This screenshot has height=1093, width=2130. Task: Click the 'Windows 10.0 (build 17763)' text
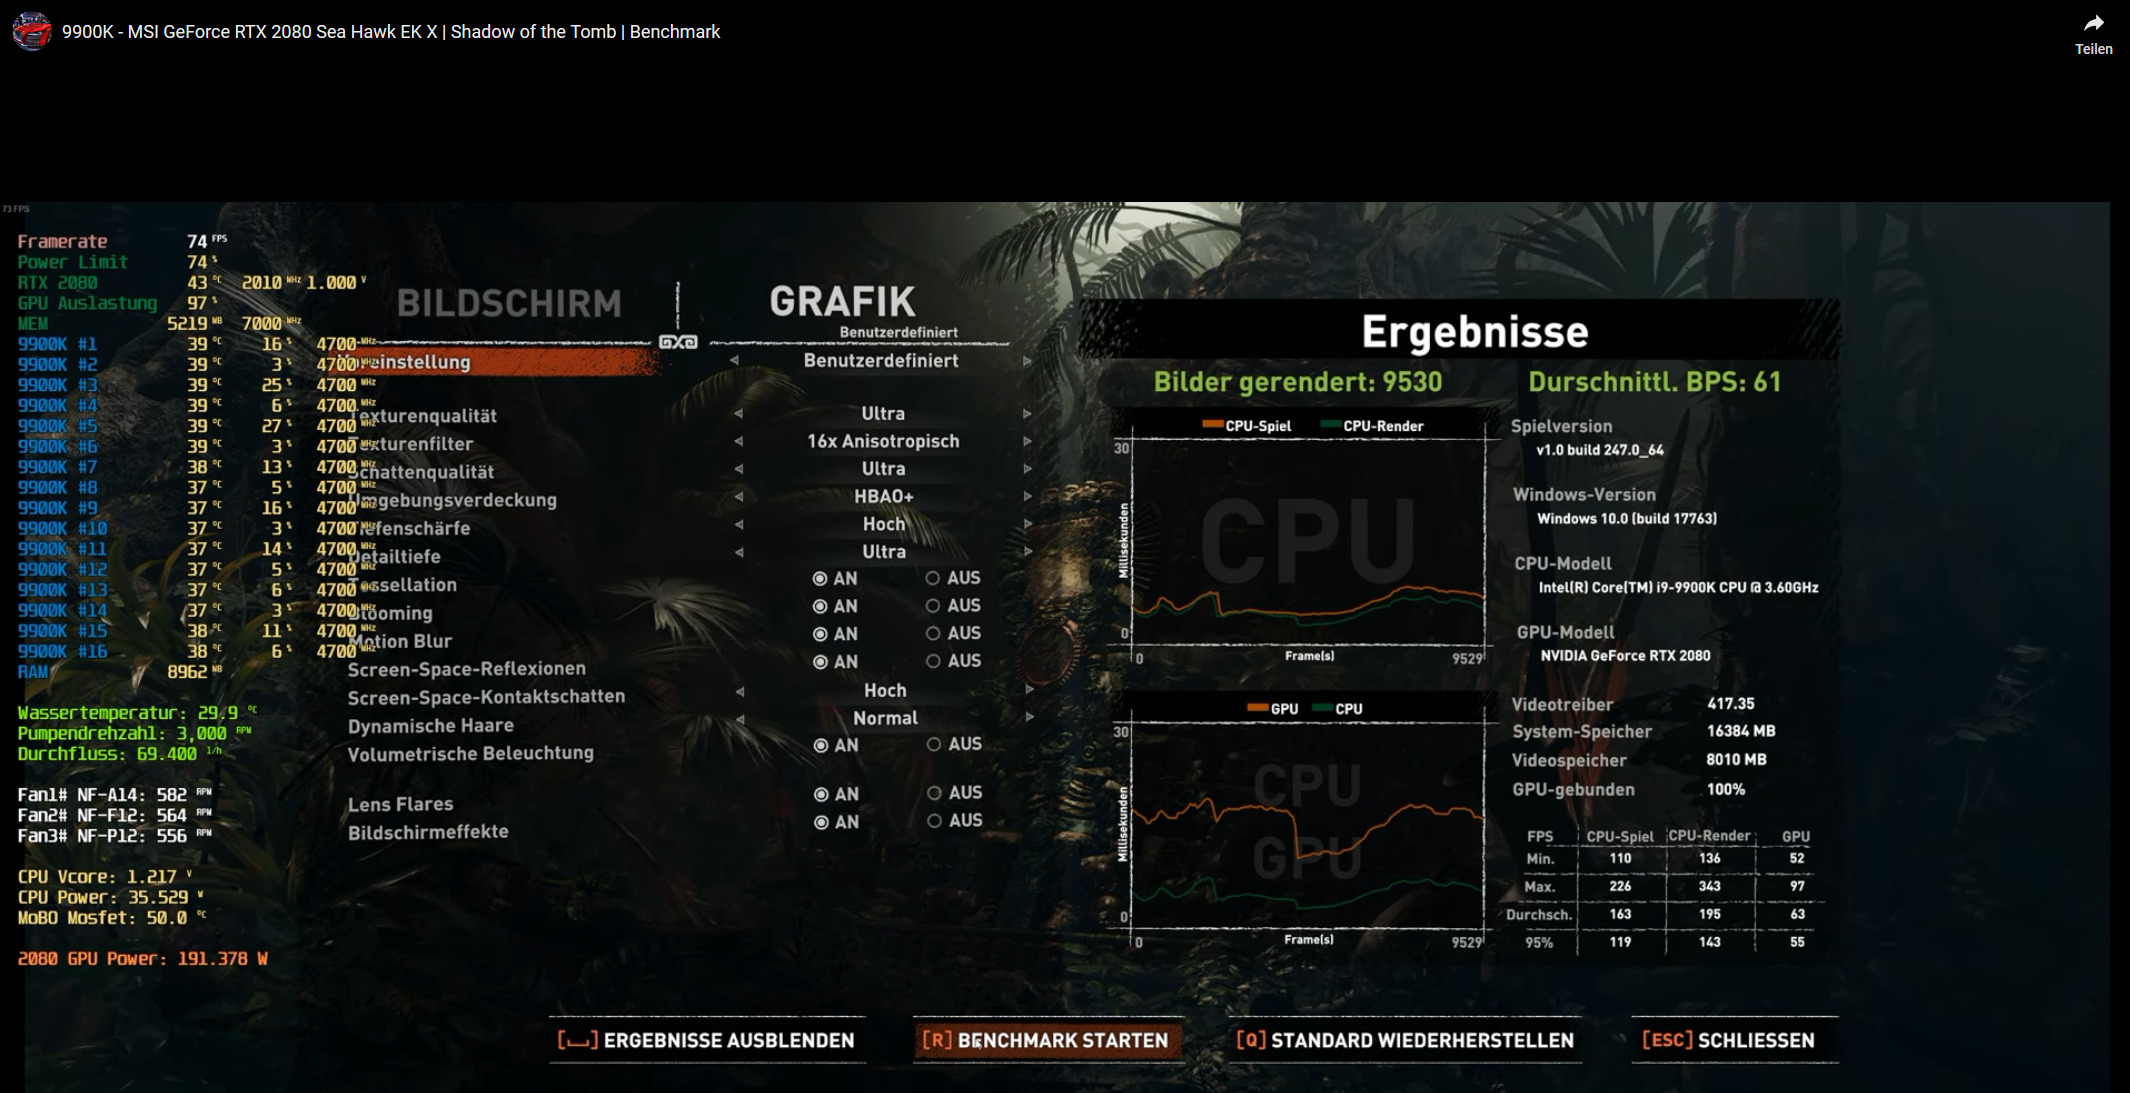point(1626,519)
